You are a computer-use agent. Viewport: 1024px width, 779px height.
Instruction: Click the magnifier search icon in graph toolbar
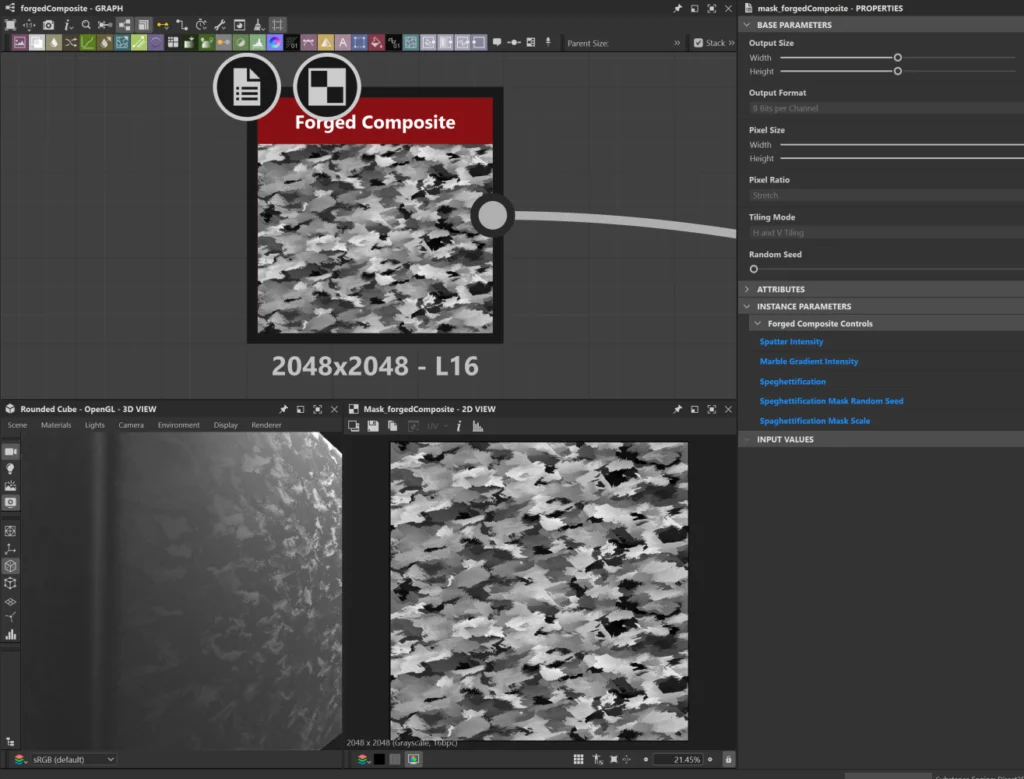click(87, 24)
